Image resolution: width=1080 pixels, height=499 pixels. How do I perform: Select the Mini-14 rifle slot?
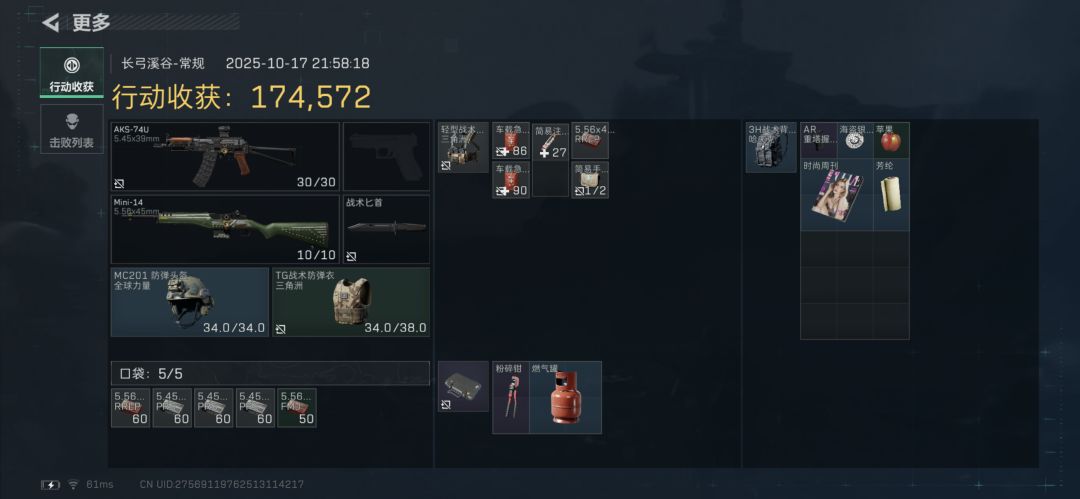pyautogui.click(x=225, y=229)
